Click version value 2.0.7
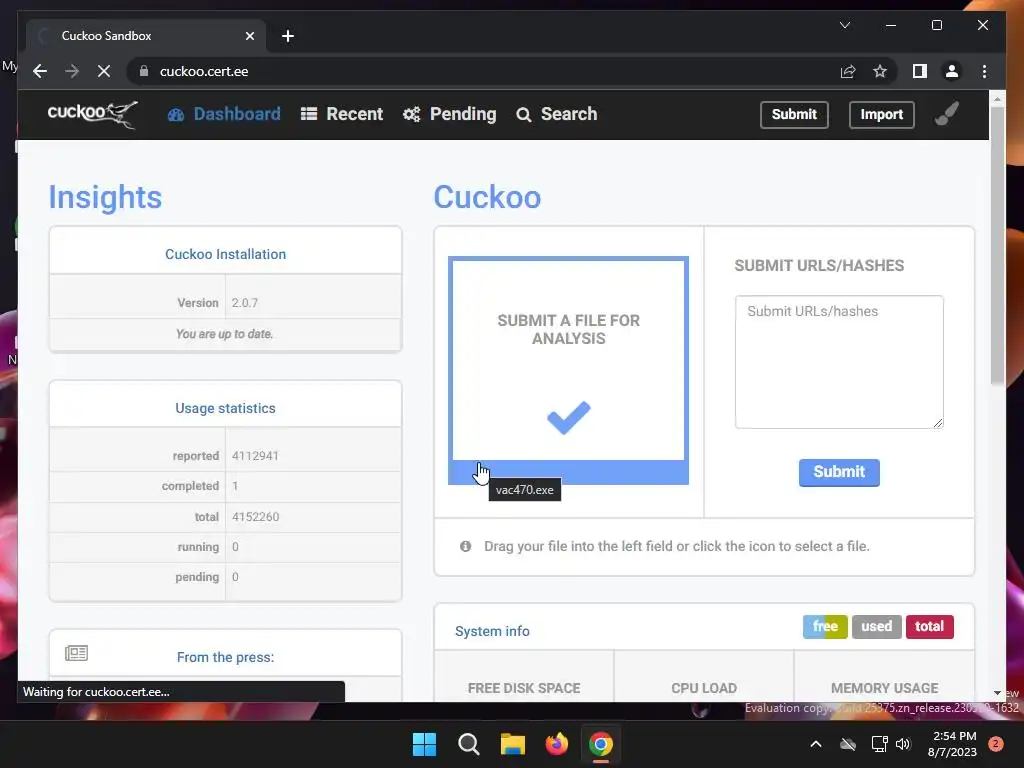 pos(245,303)
